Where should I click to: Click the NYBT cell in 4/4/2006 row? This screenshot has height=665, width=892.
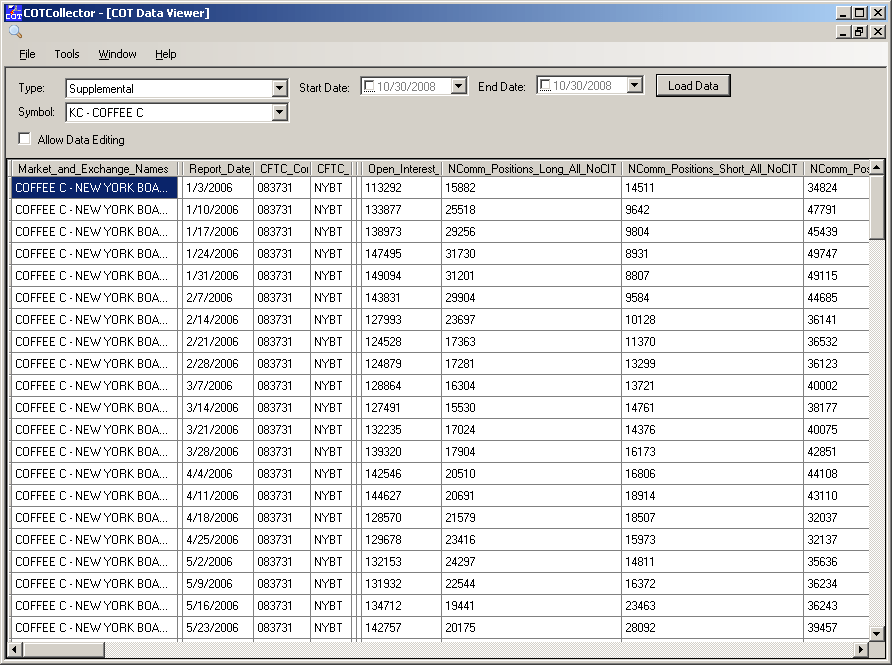click(x=331, y=474)
